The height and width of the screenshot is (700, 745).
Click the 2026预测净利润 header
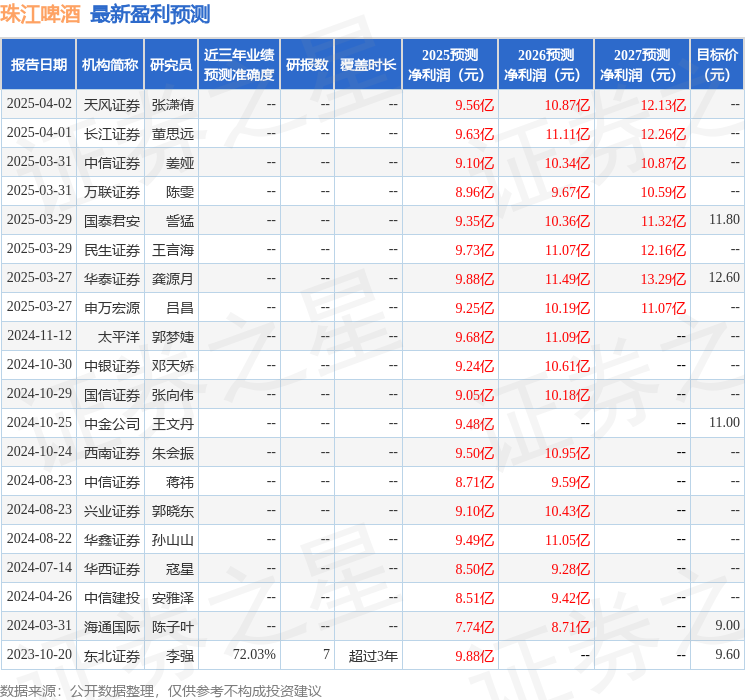(x=546, y=65)
